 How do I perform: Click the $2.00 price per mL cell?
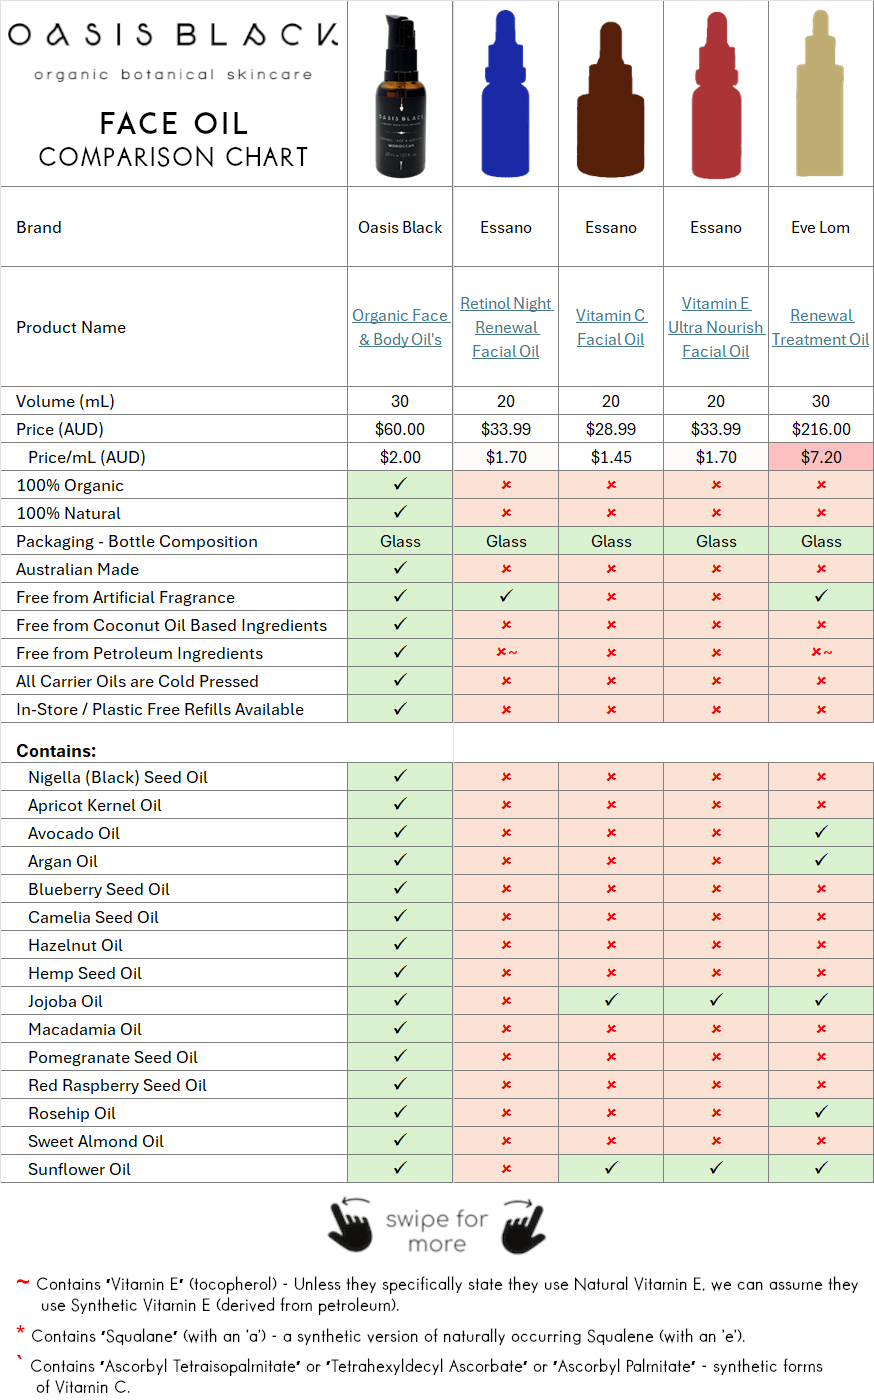pyautogui.click(x=400, y=457)
